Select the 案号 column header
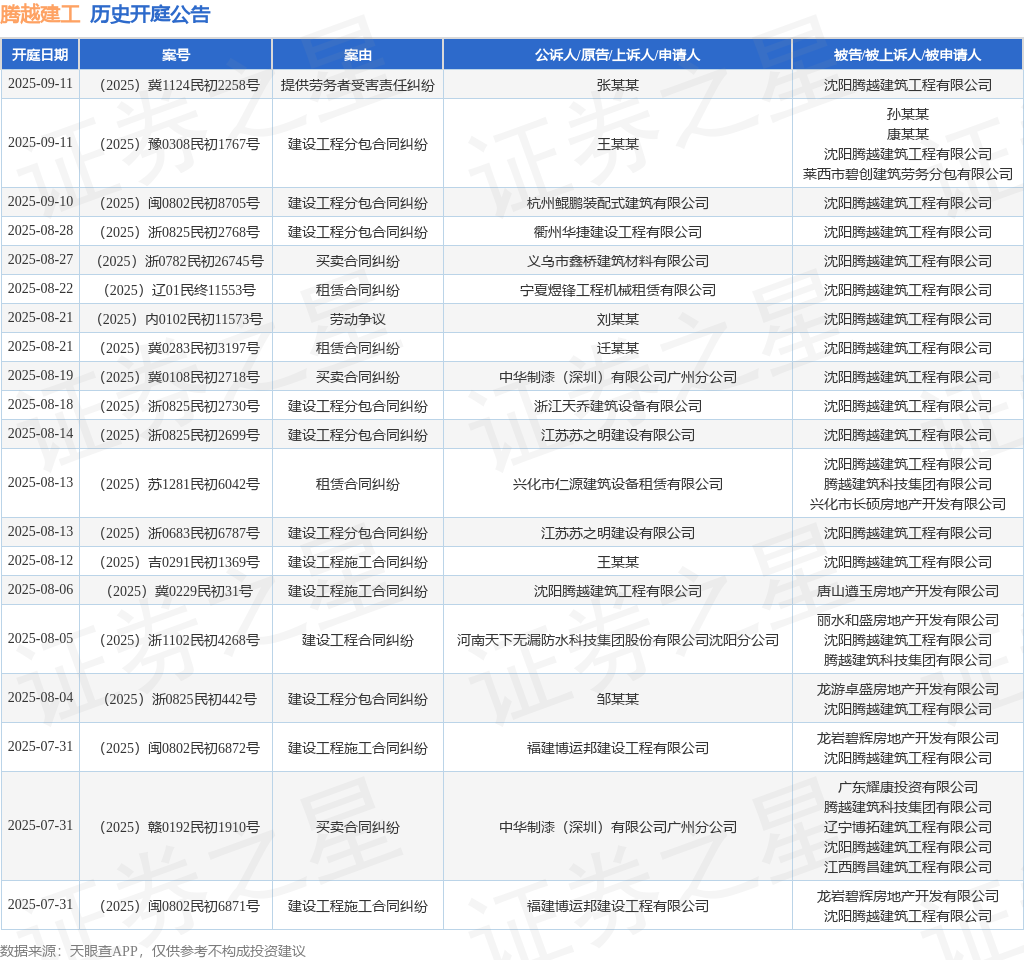The width and height of the screenshot is (1024, 960). coord(176,55)
